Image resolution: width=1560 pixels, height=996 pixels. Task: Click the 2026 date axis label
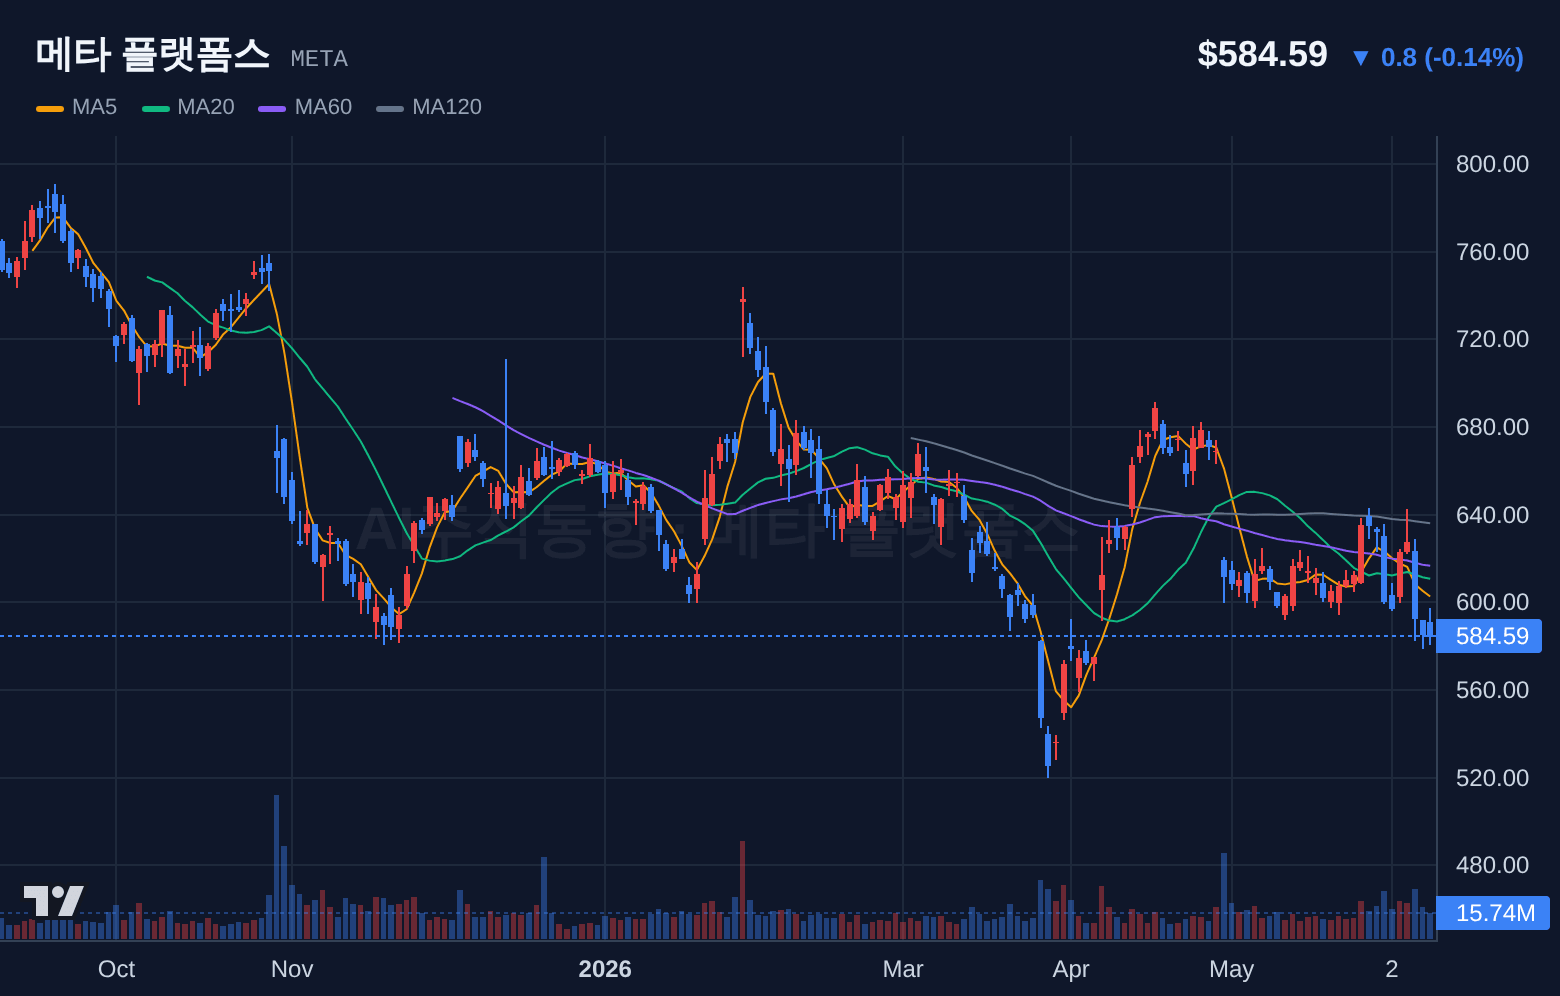[605, 969]
